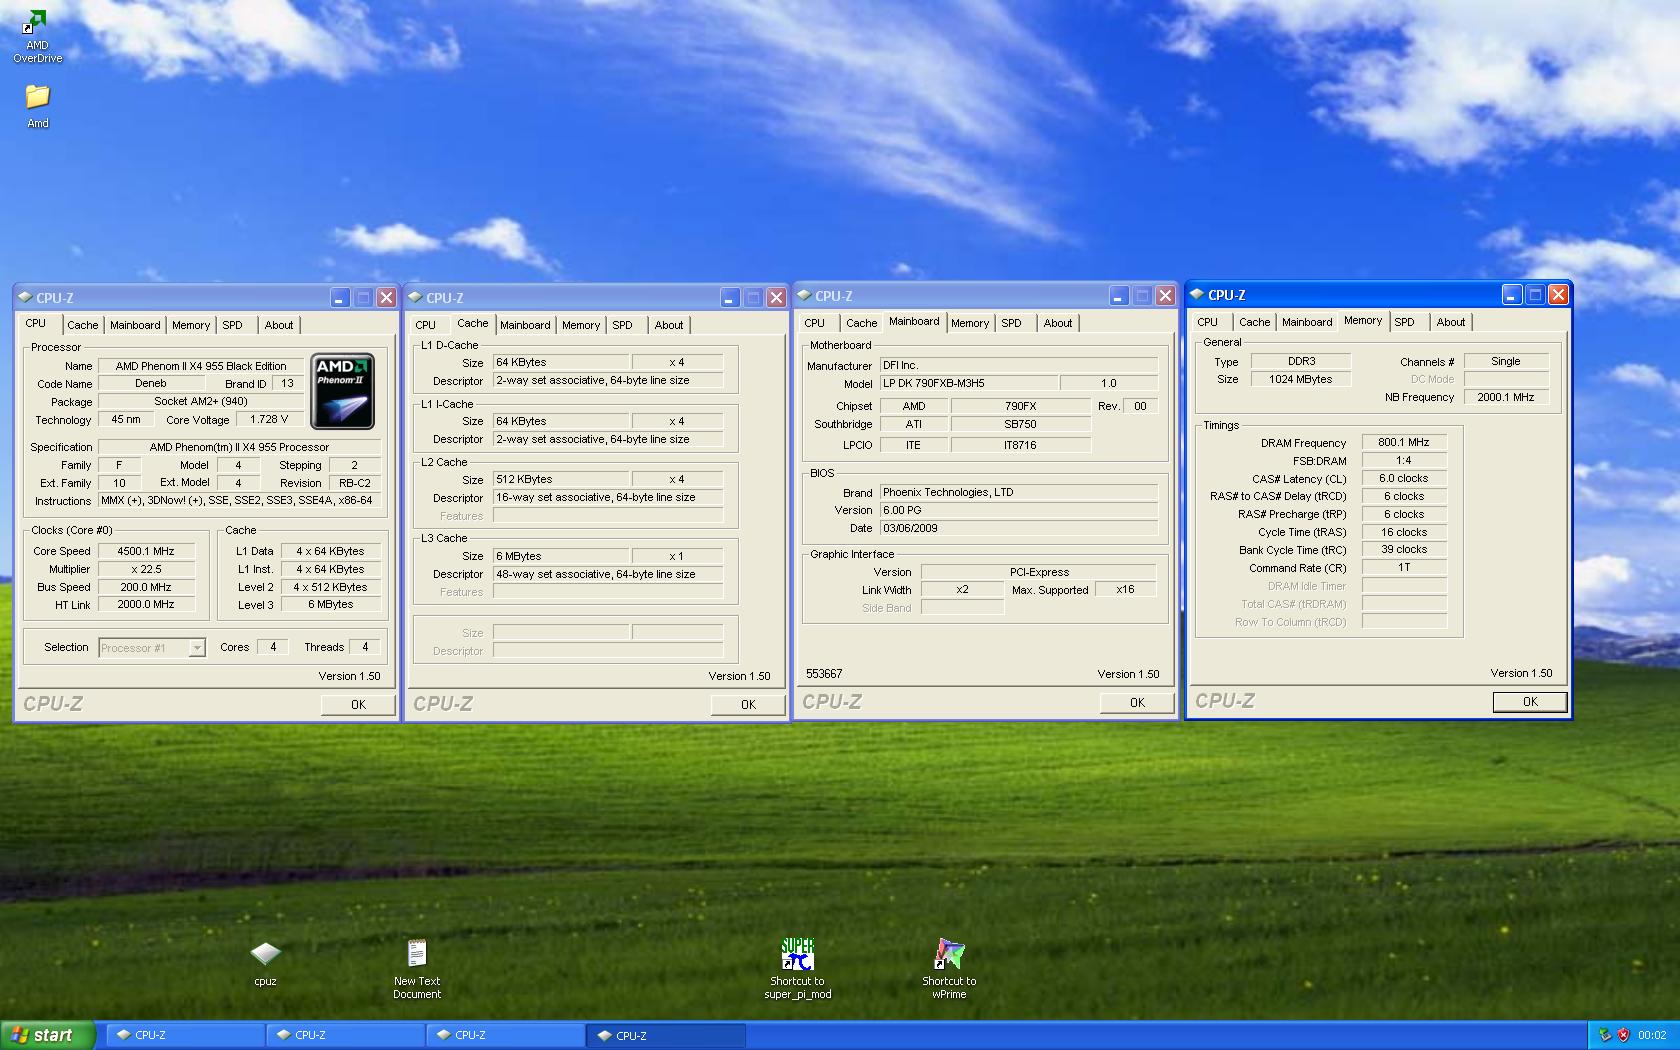Select CPU tab in Cache window
Image resolution: width=1680 pixels, height=1050 pixels.
coord(425,325)
